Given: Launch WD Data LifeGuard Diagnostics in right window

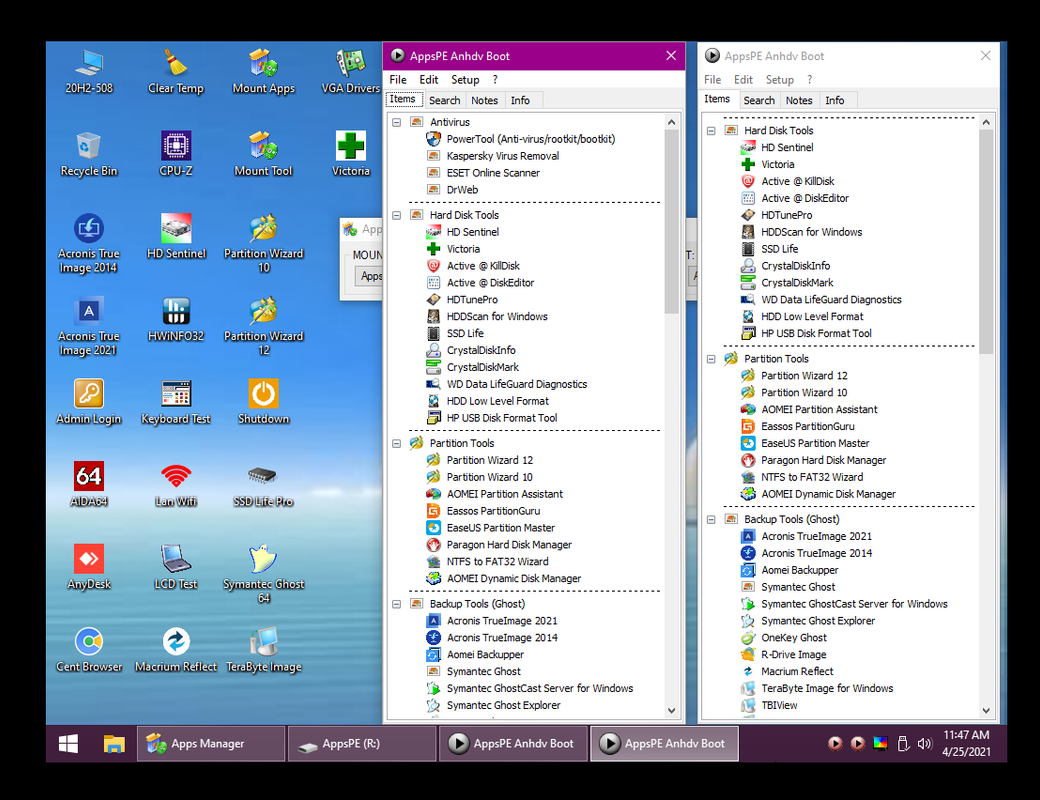Looking at the screenshot, I should pos(831,300).
